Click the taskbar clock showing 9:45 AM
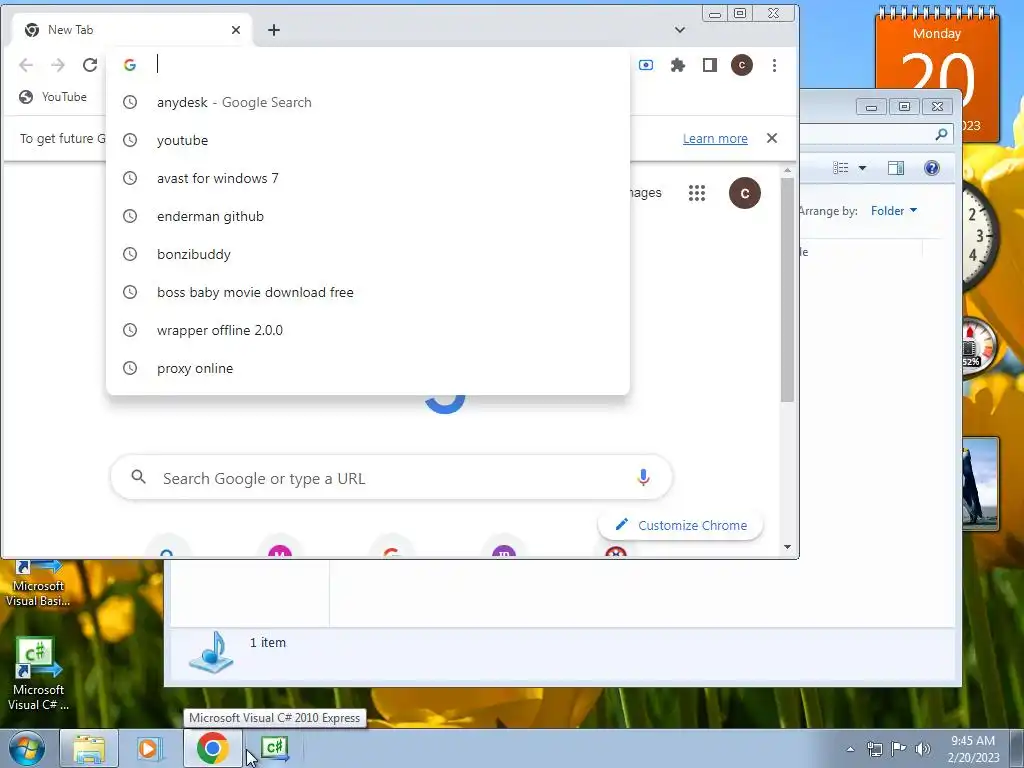The image size is (1024, 768). (x=973, y=749)
